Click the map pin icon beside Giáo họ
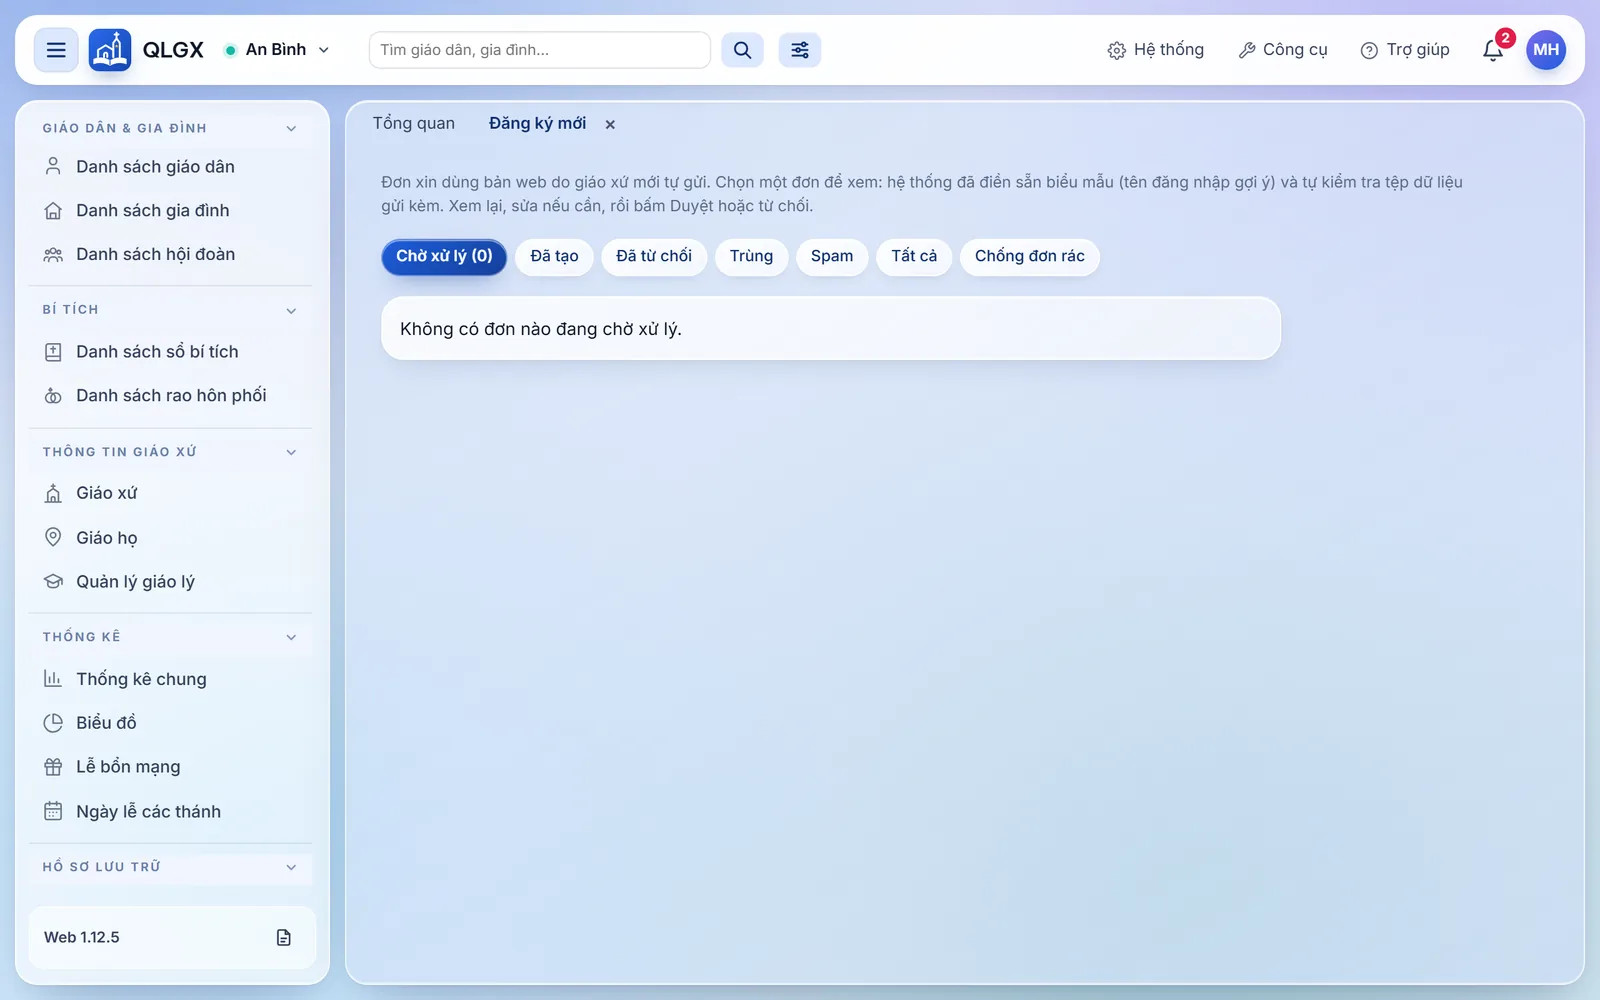Image resolution: width=1600 pixels, height=1000 pixels. [x=53, y=537]
